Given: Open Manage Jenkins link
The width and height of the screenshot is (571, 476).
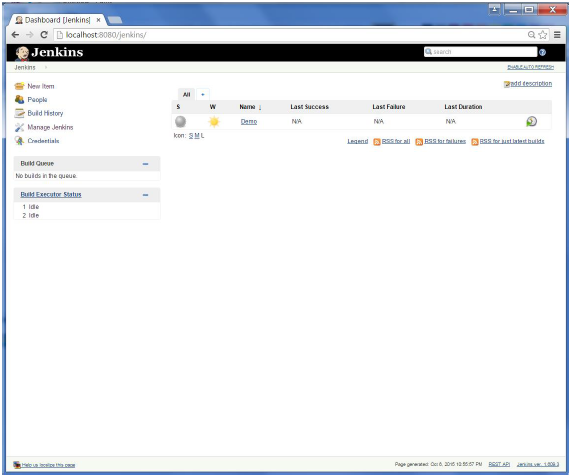Looking at the screenshot, I should (50, 127).
